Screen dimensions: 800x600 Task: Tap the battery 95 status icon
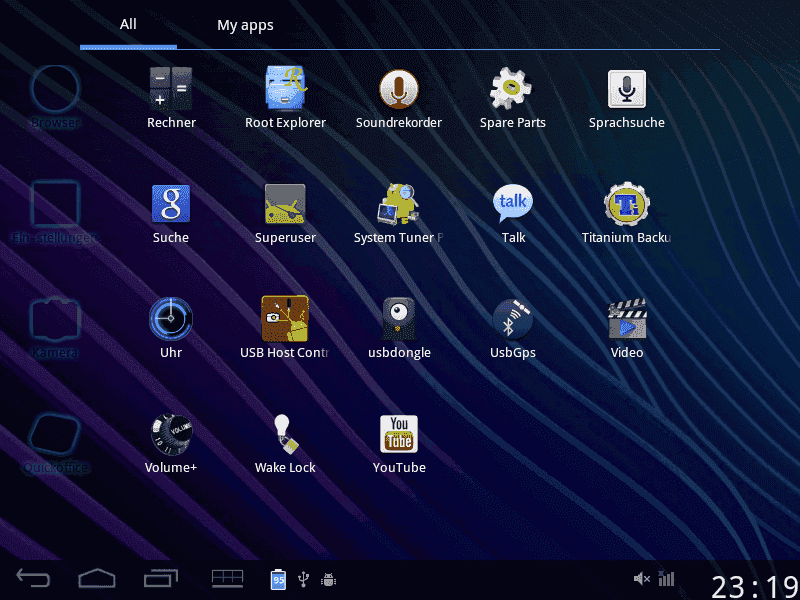point(278,579)
